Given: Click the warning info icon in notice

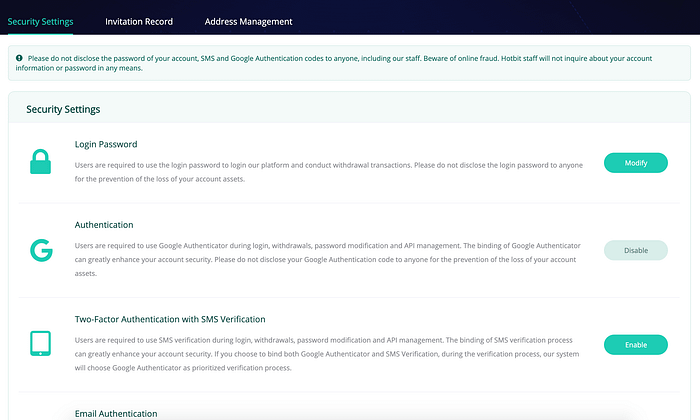Looking at the screenshot, I should (19, 58).
